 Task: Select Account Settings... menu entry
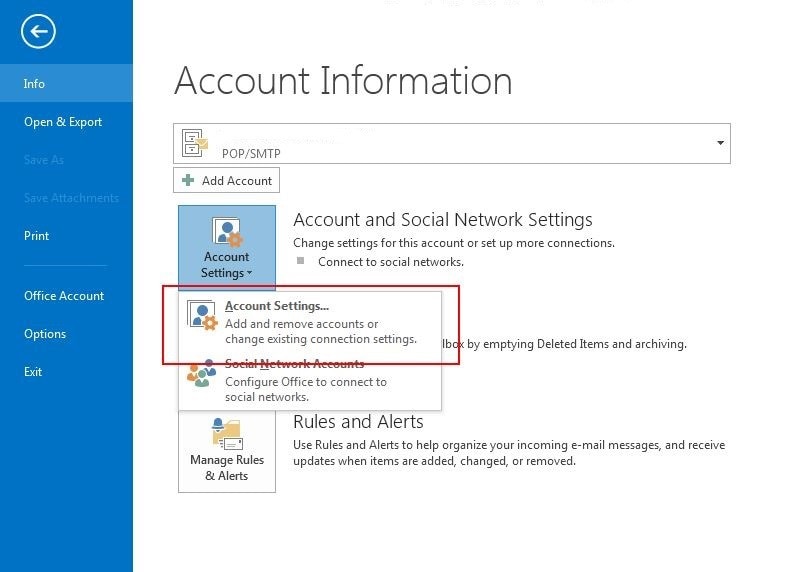point(309,322)
